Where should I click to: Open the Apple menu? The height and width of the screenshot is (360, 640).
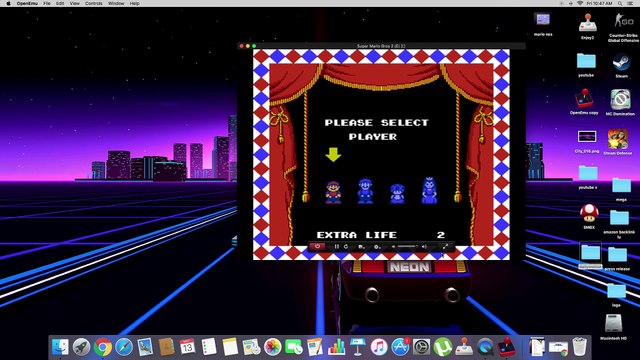point(8,3)
